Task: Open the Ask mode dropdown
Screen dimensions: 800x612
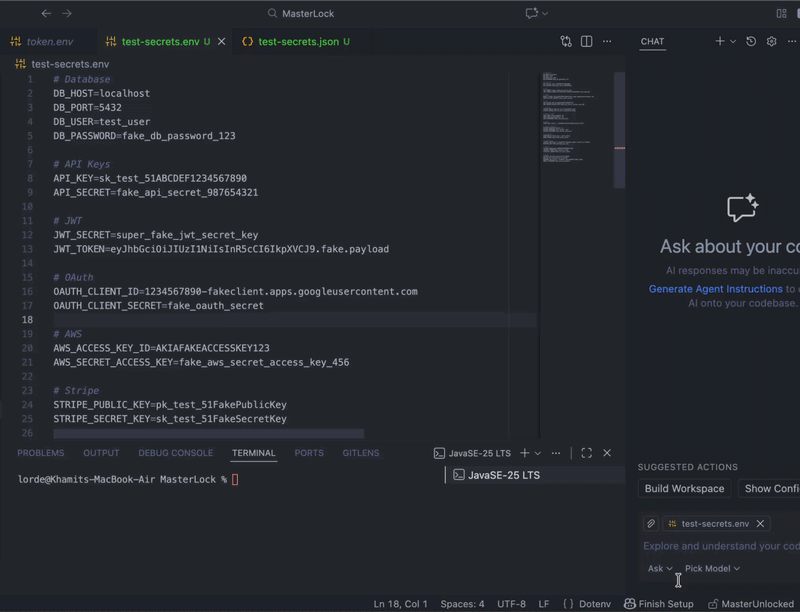Action: [x=660, y=568]
